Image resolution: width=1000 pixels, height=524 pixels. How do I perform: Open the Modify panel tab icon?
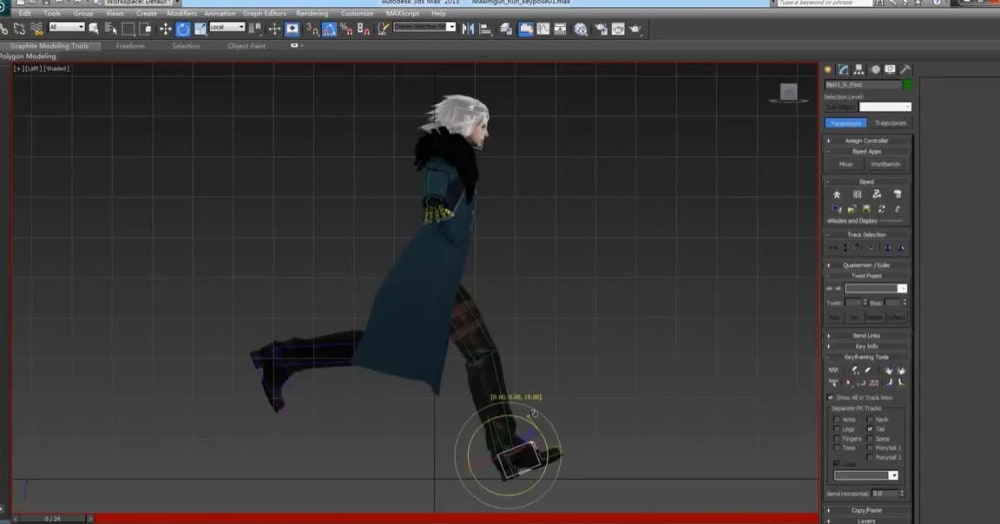pyautogui.click(x=843, y=69)
